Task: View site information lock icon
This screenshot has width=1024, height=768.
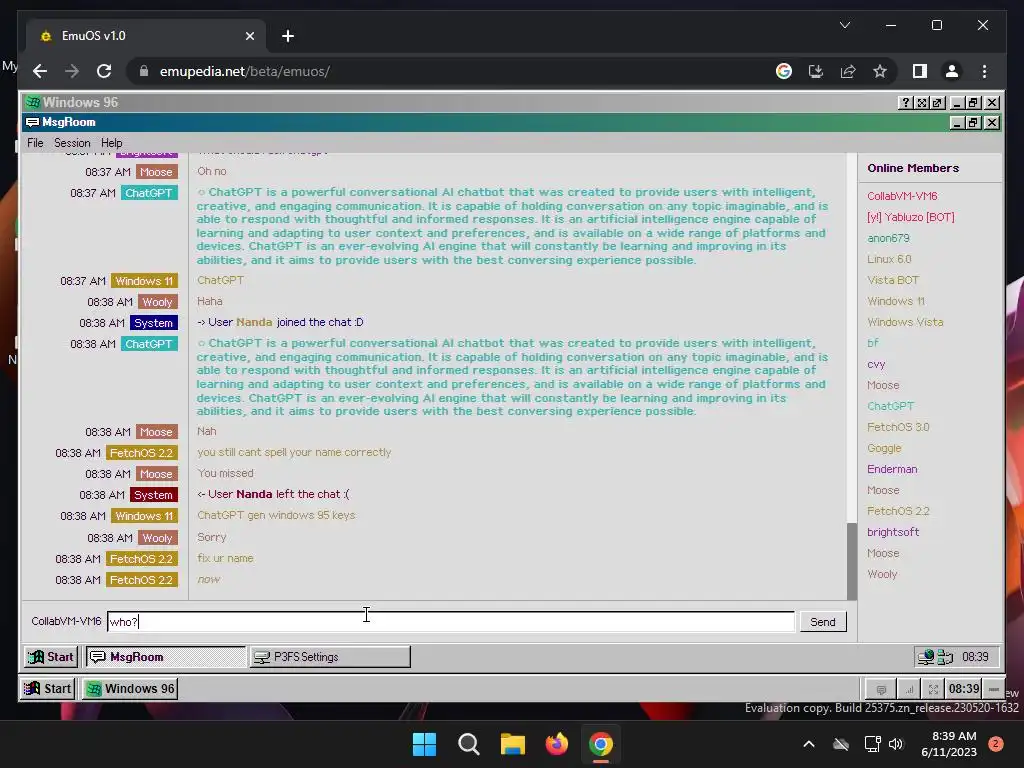Action: [144, 71]
